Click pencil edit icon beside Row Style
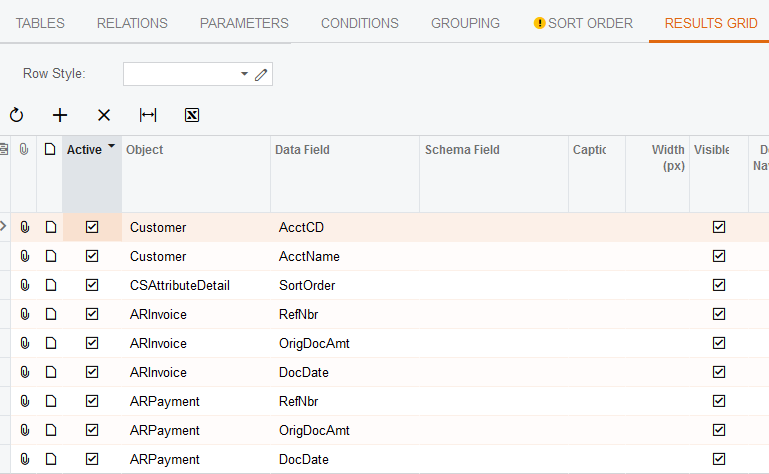The image size is (769, 474). pos(262,74)
